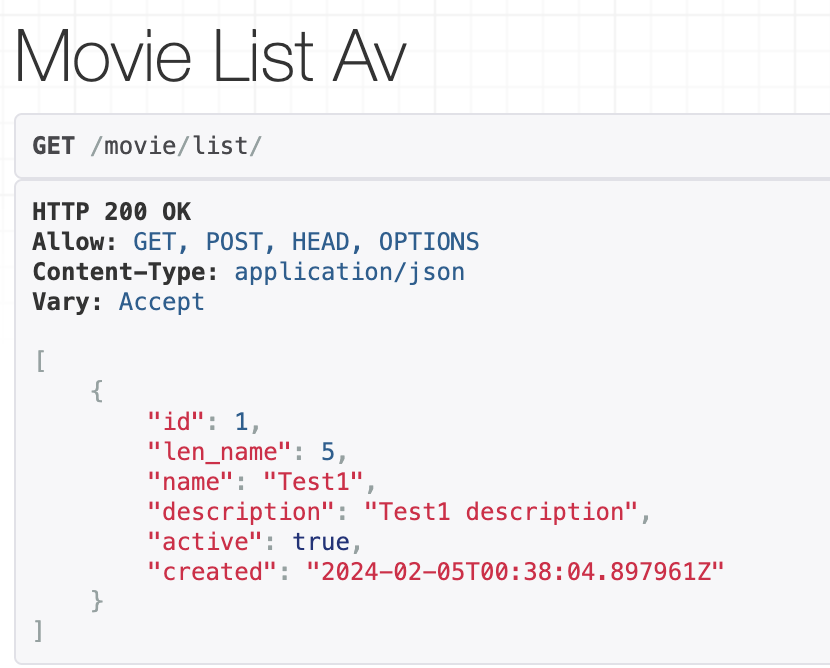Click the 'POST,' value in Allow header

(240, 242)
